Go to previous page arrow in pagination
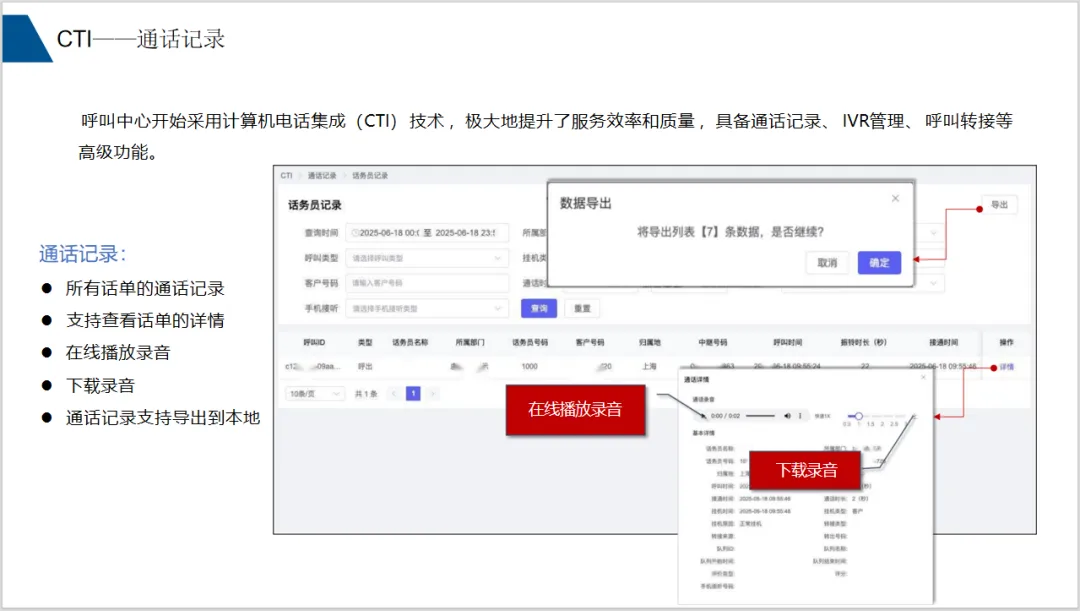Screen dimensions: 1080x611 (394, 394)
